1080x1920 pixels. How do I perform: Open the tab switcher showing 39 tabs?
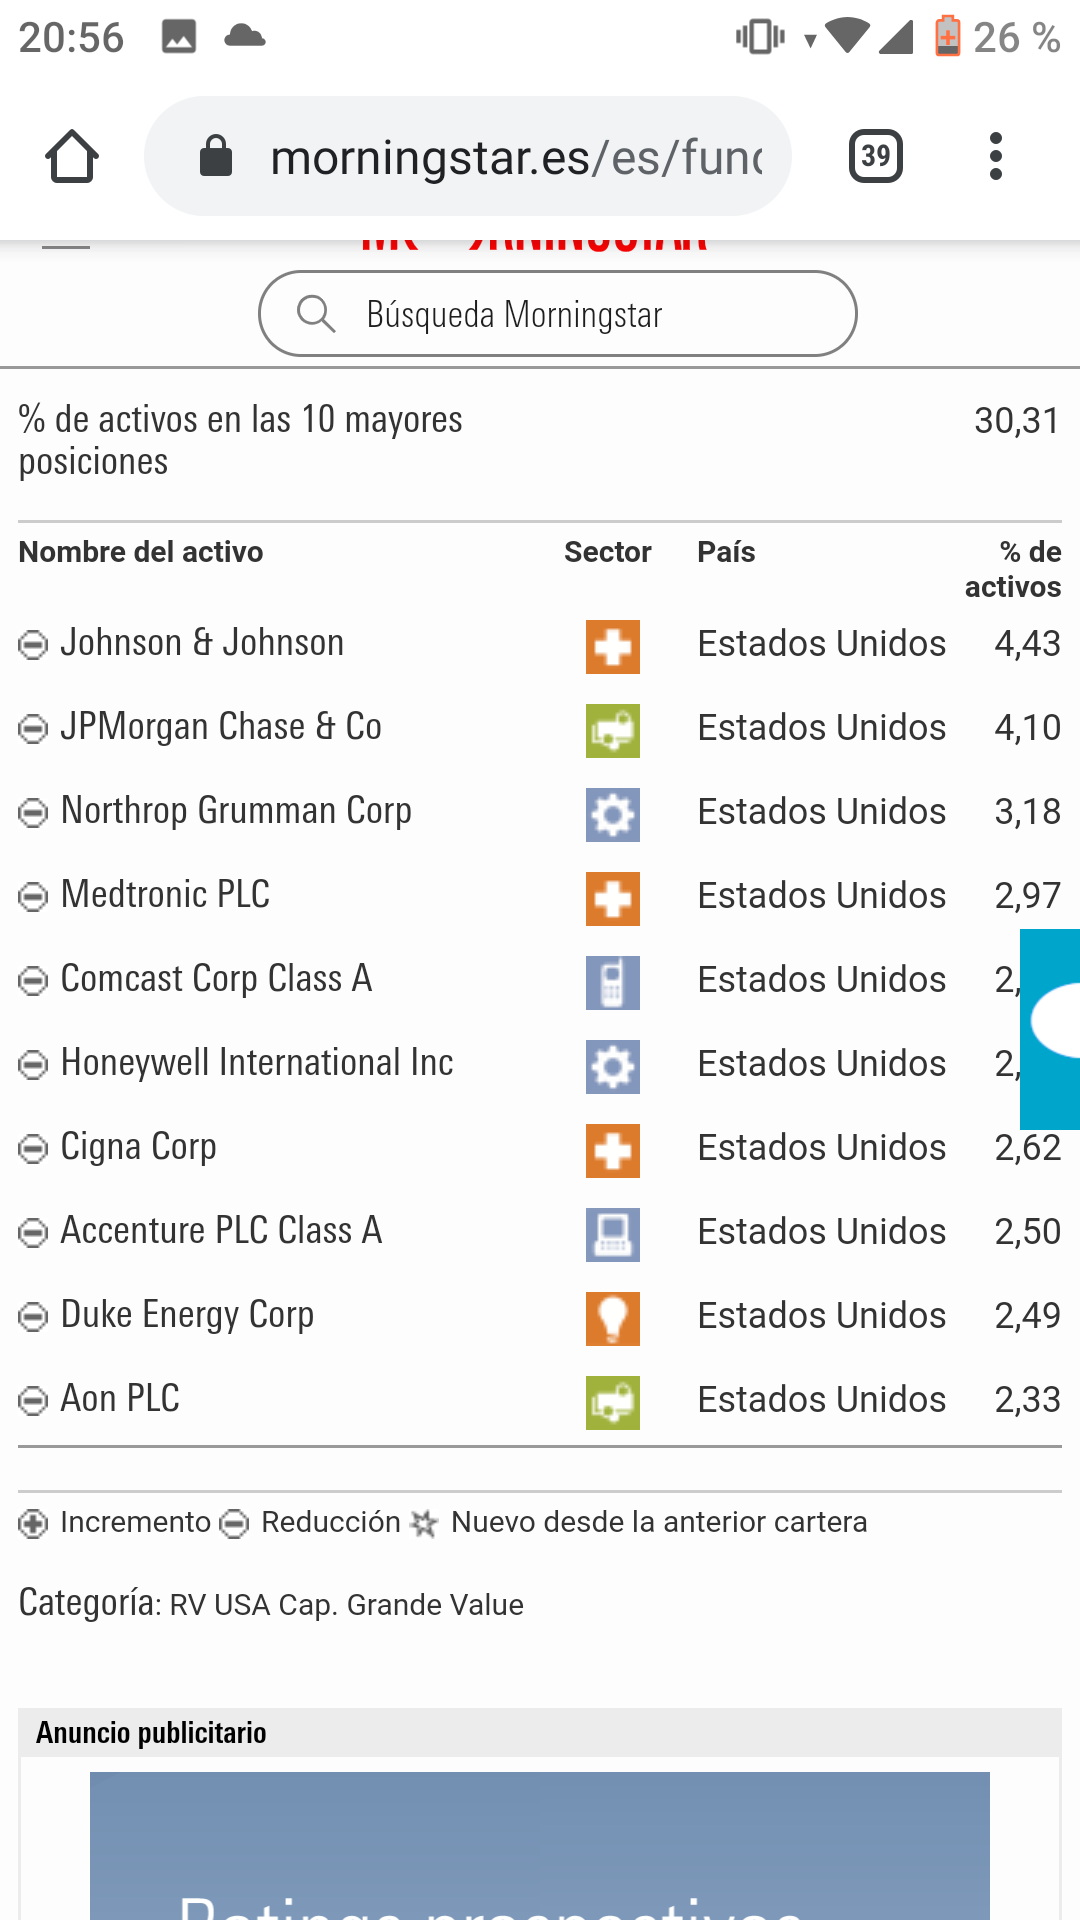pos(875,157)
